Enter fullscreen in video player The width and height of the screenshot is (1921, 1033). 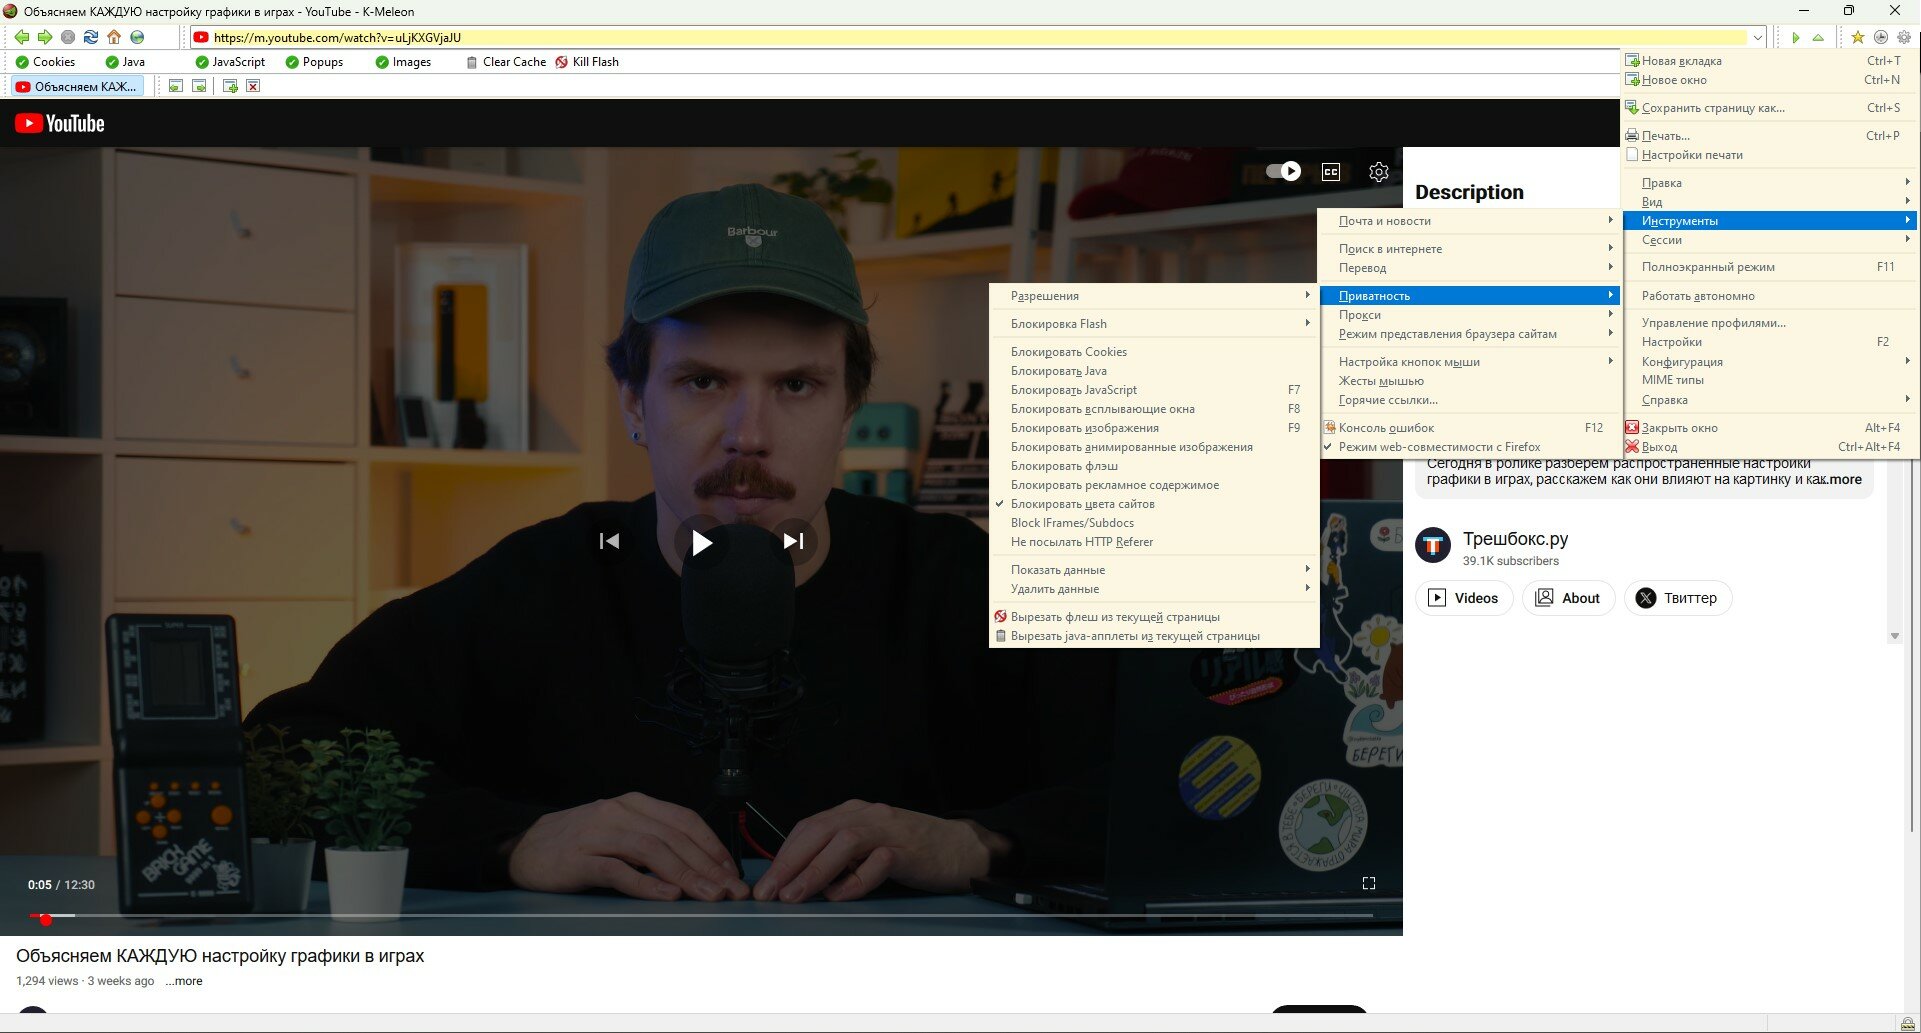1369,883
